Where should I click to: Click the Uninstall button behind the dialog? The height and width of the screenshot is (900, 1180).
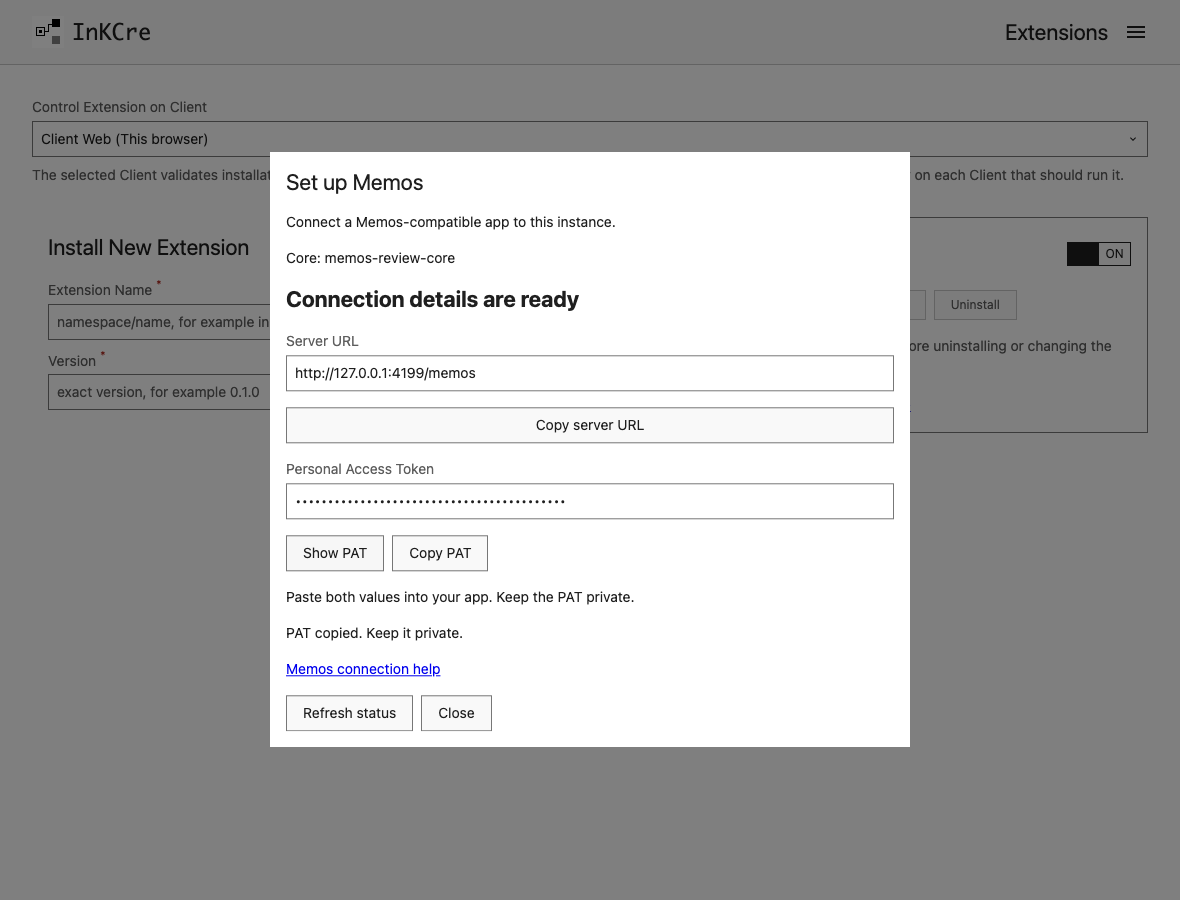pyautogui.click(x=975, y=305)
